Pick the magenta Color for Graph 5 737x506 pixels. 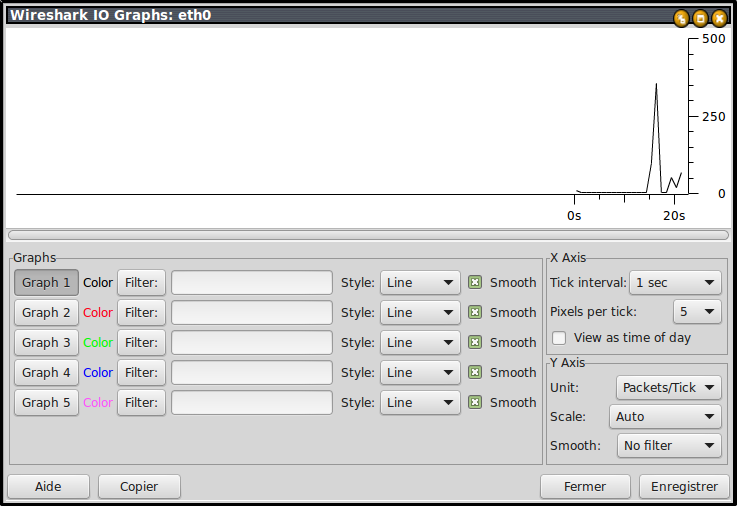point(98,403)
